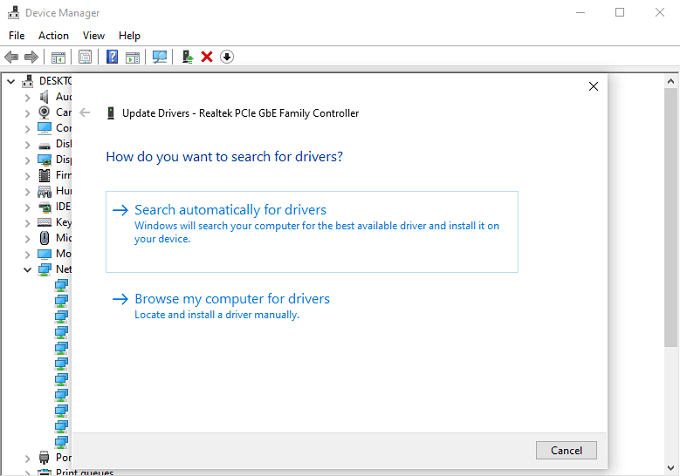Click the Disable device down-arrow icon
The width and height of the screenshot is (680, 476).
227,57
